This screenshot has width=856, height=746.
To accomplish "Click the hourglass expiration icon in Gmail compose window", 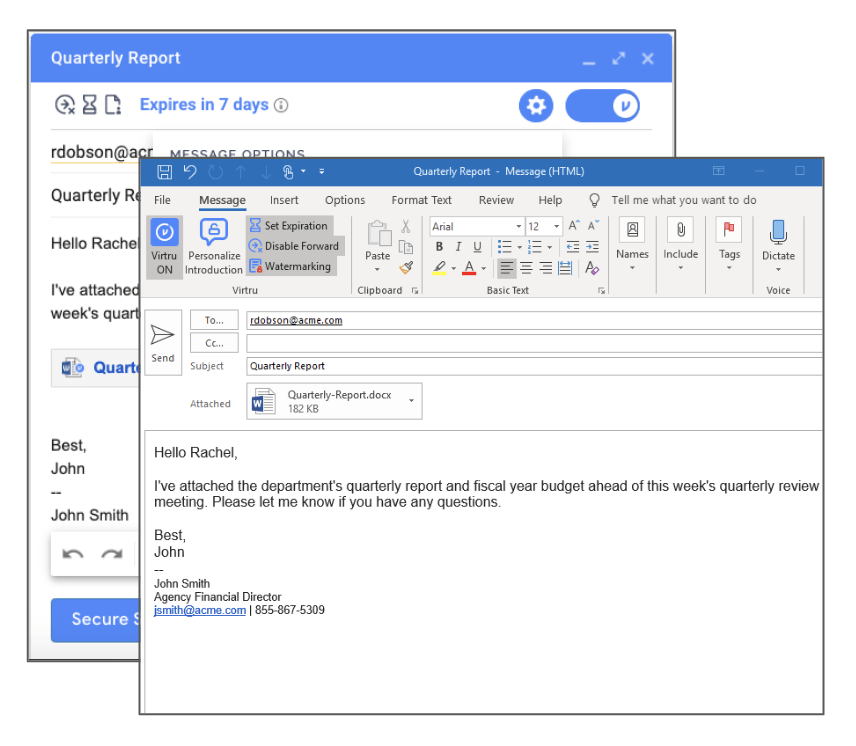I will (90, 104).
